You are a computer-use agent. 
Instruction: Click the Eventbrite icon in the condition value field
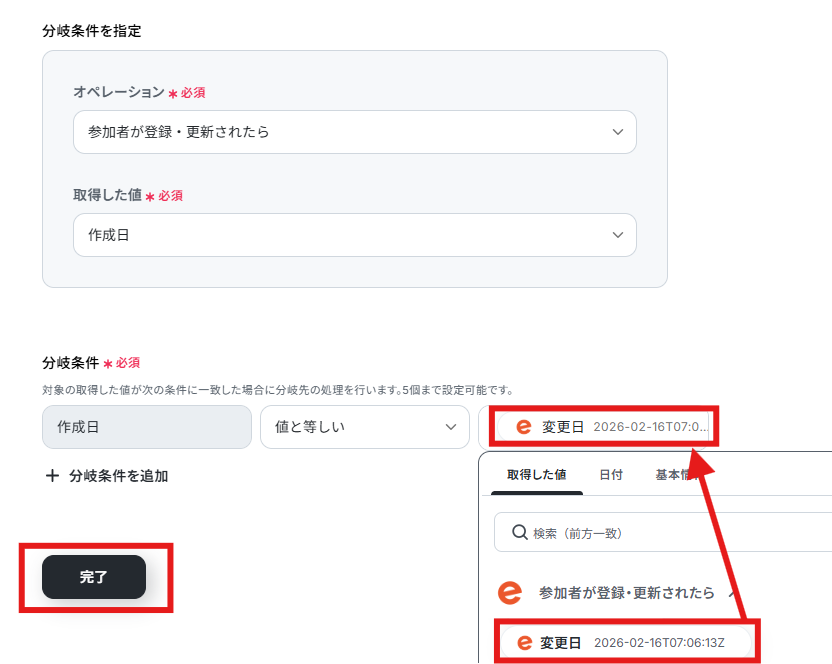524,427
